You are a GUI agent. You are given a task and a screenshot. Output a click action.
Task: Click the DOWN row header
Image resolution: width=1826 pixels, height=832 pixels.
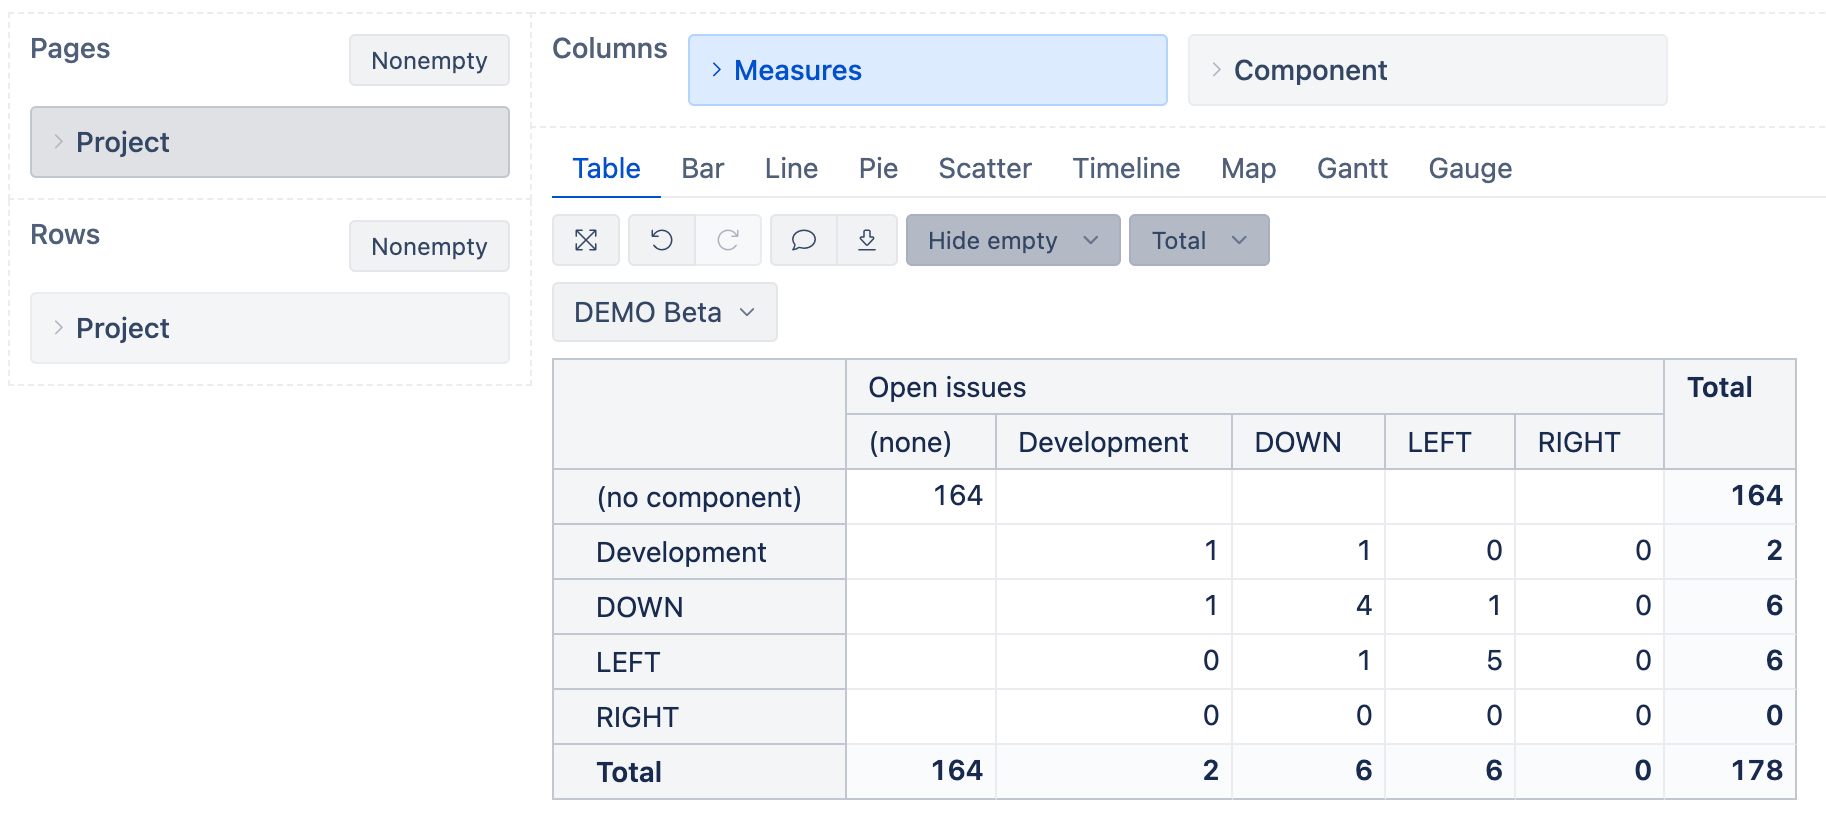click(x=699, y=607)
